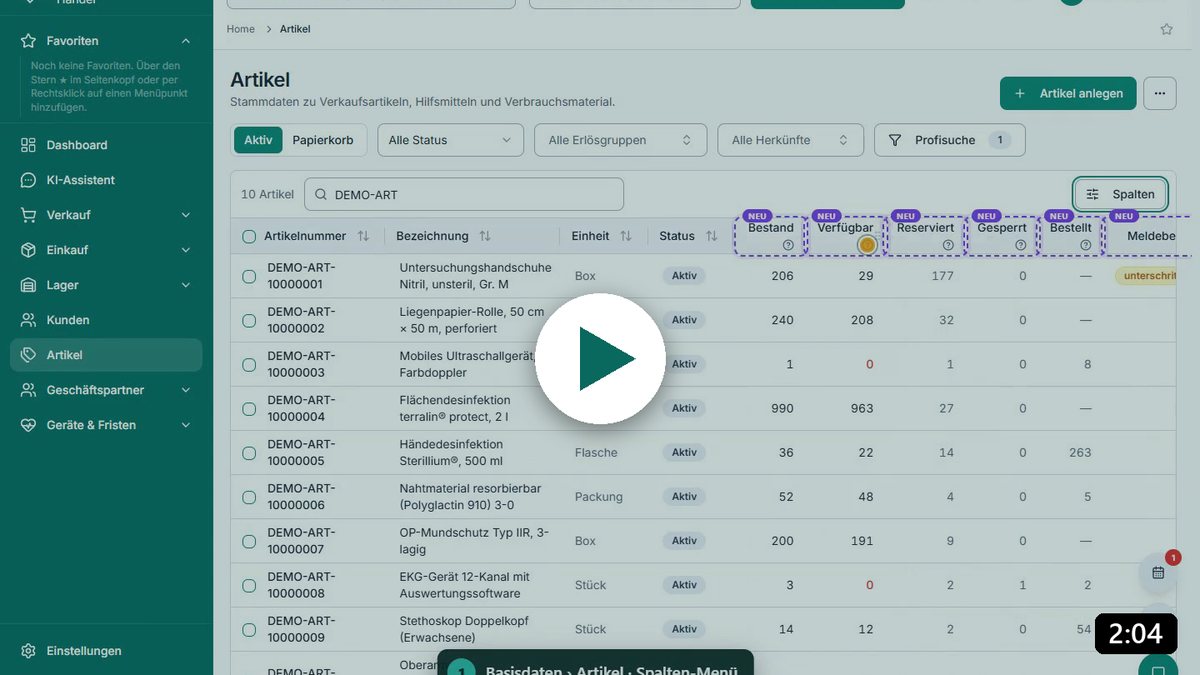Screen dimensions: 1200x675
Task: Click the Verkauf shopping cart icon
Action: [28, 215]
